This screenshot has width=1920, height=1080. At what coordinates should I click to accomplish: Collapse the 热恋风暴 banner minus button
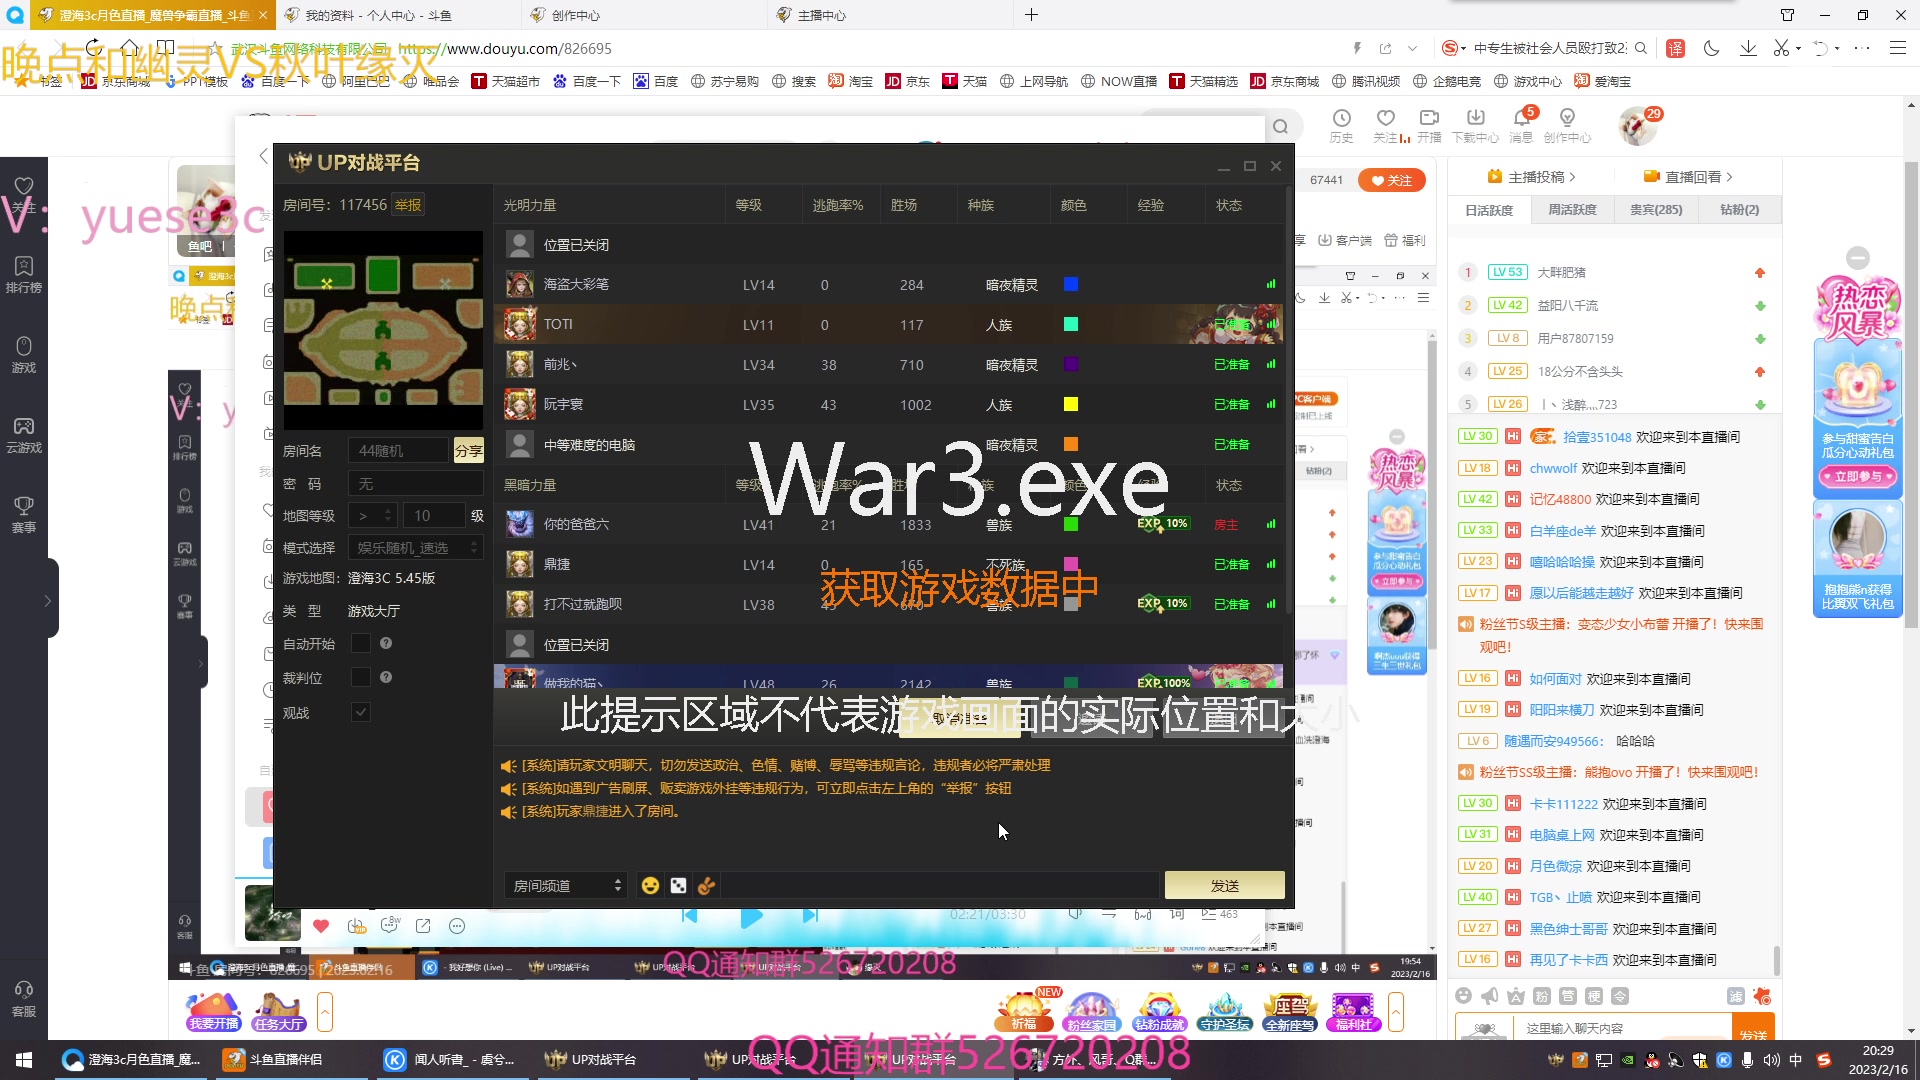click(1858, 258)
